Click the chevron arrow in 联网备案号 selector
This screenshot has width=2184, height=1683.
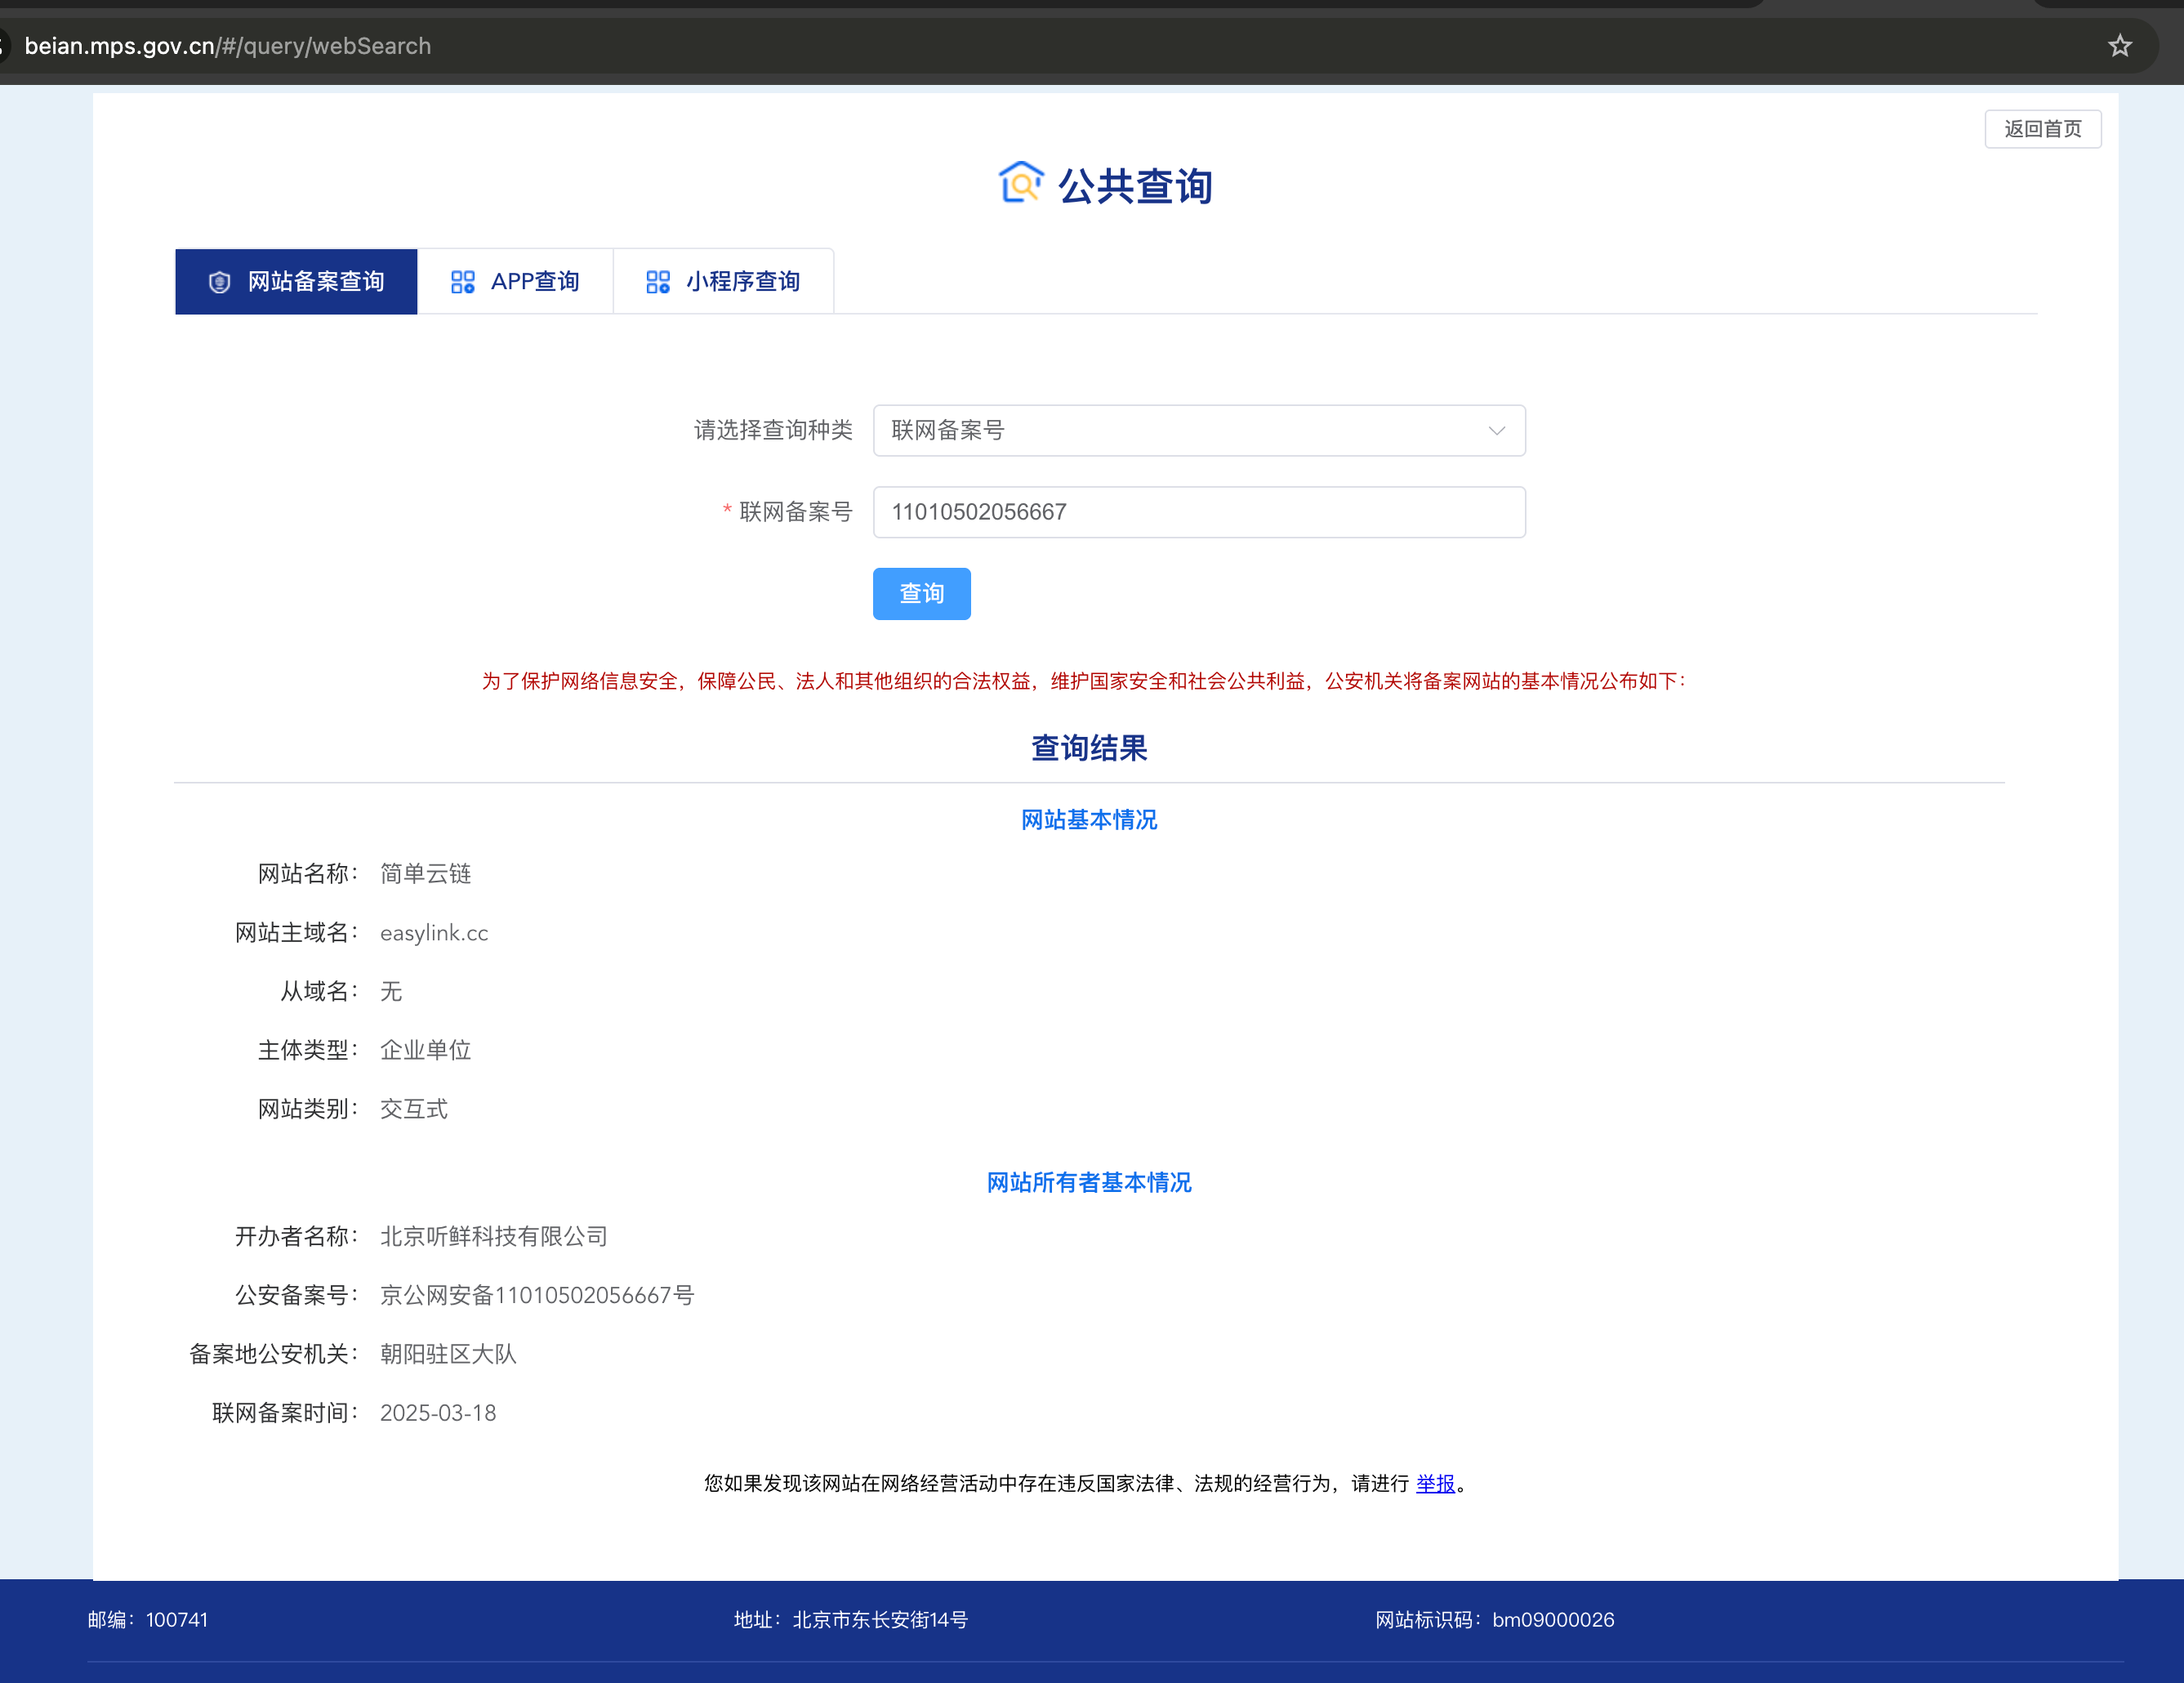[1496, 431]
